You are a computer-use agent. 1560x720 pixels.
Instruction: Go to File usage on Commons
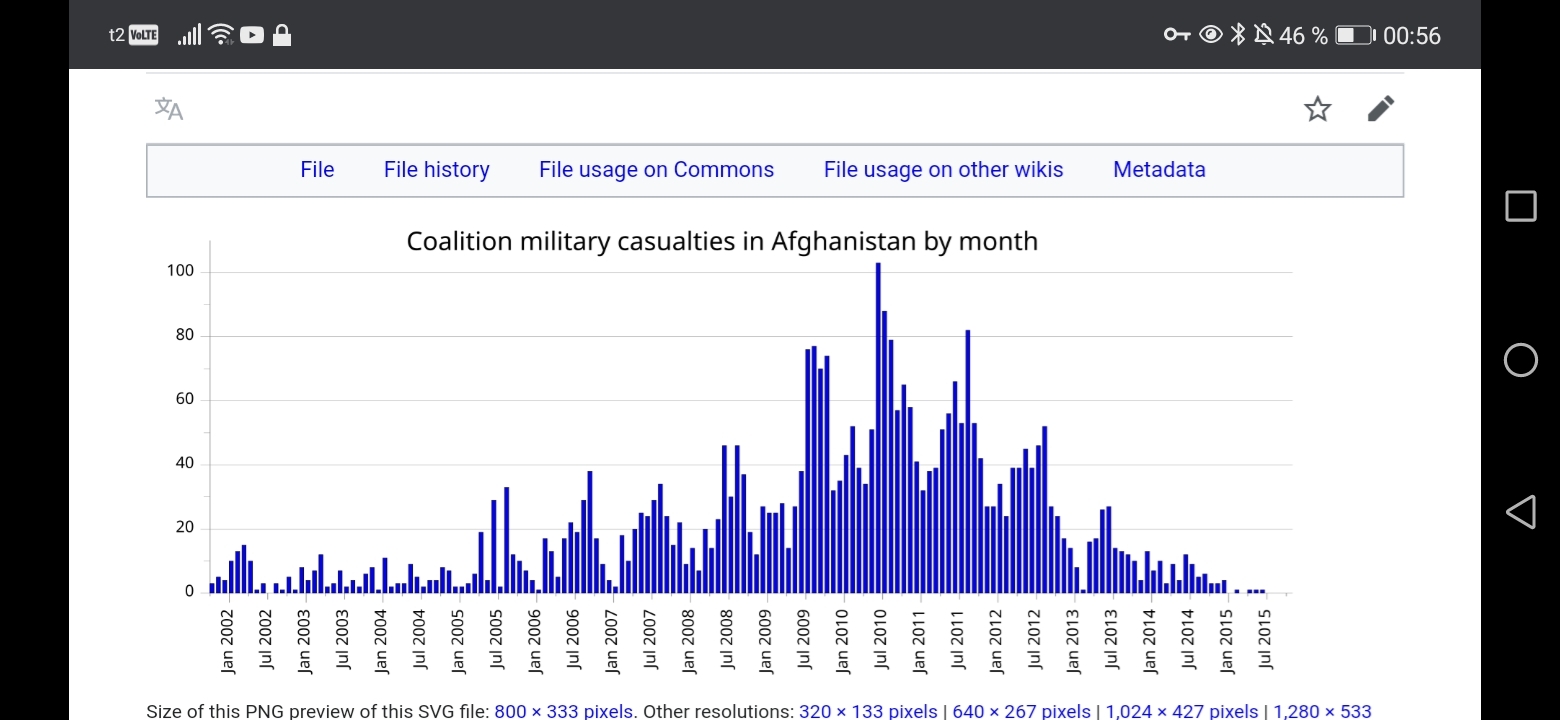coord(656,170)
